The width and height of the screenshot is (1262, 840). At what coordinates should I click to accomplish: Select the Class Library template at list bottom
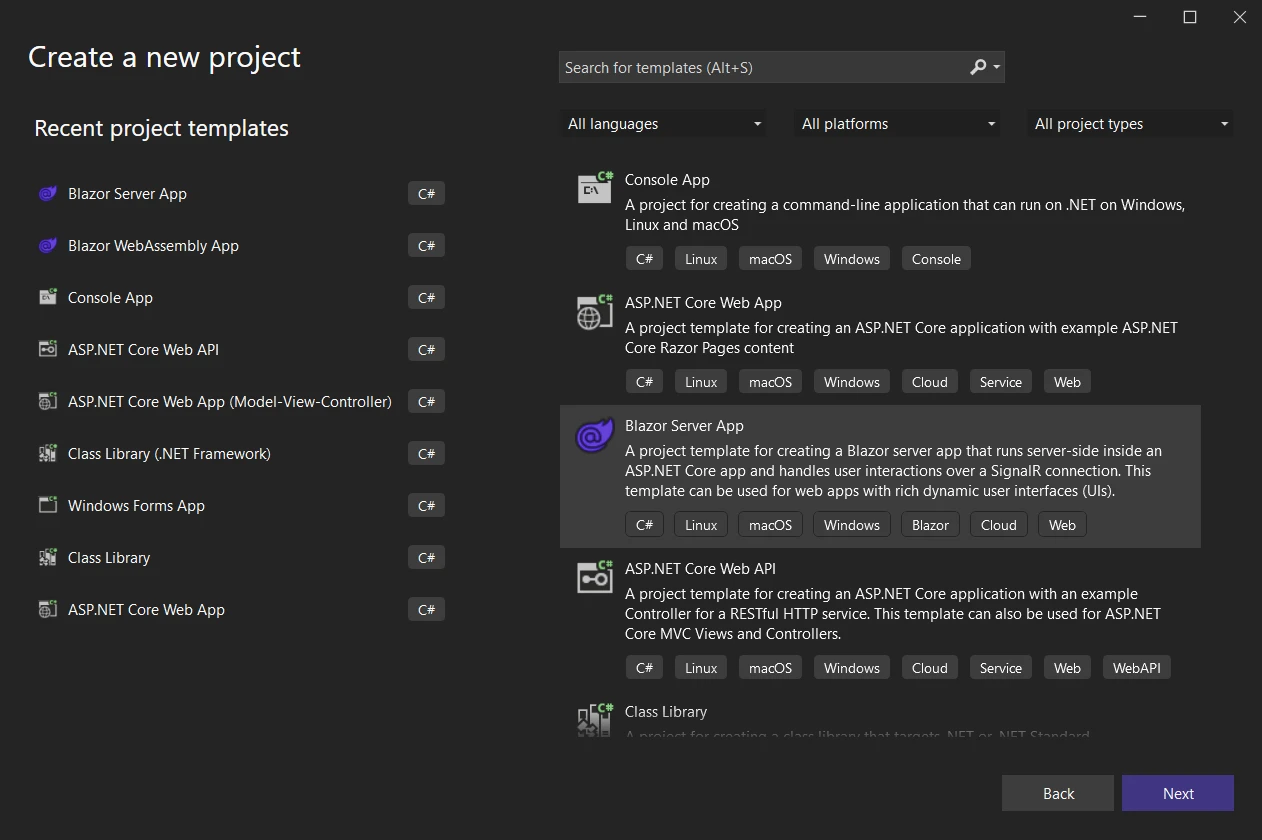666,712
